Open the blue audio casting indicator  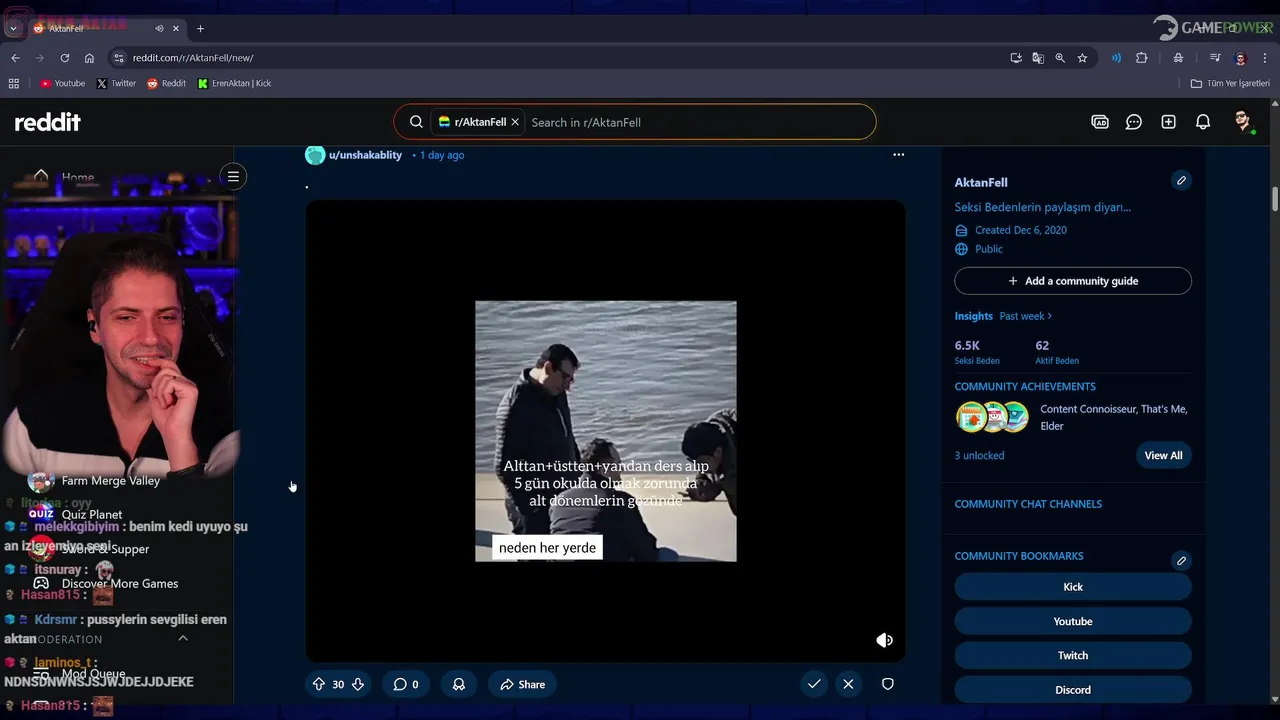(x=1116, y=58)
